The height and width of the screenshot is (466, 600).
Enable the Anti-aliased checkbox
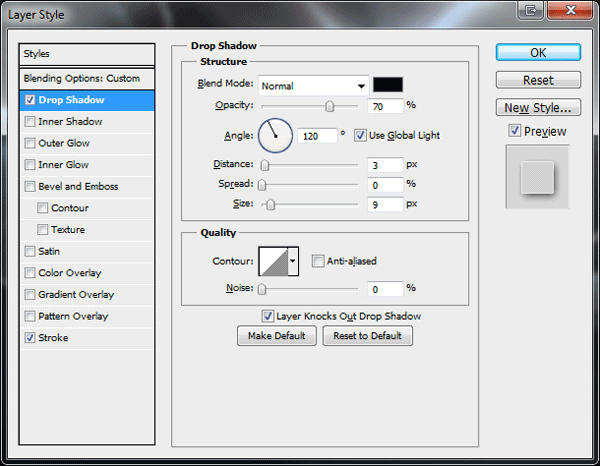tap(318, 261)
